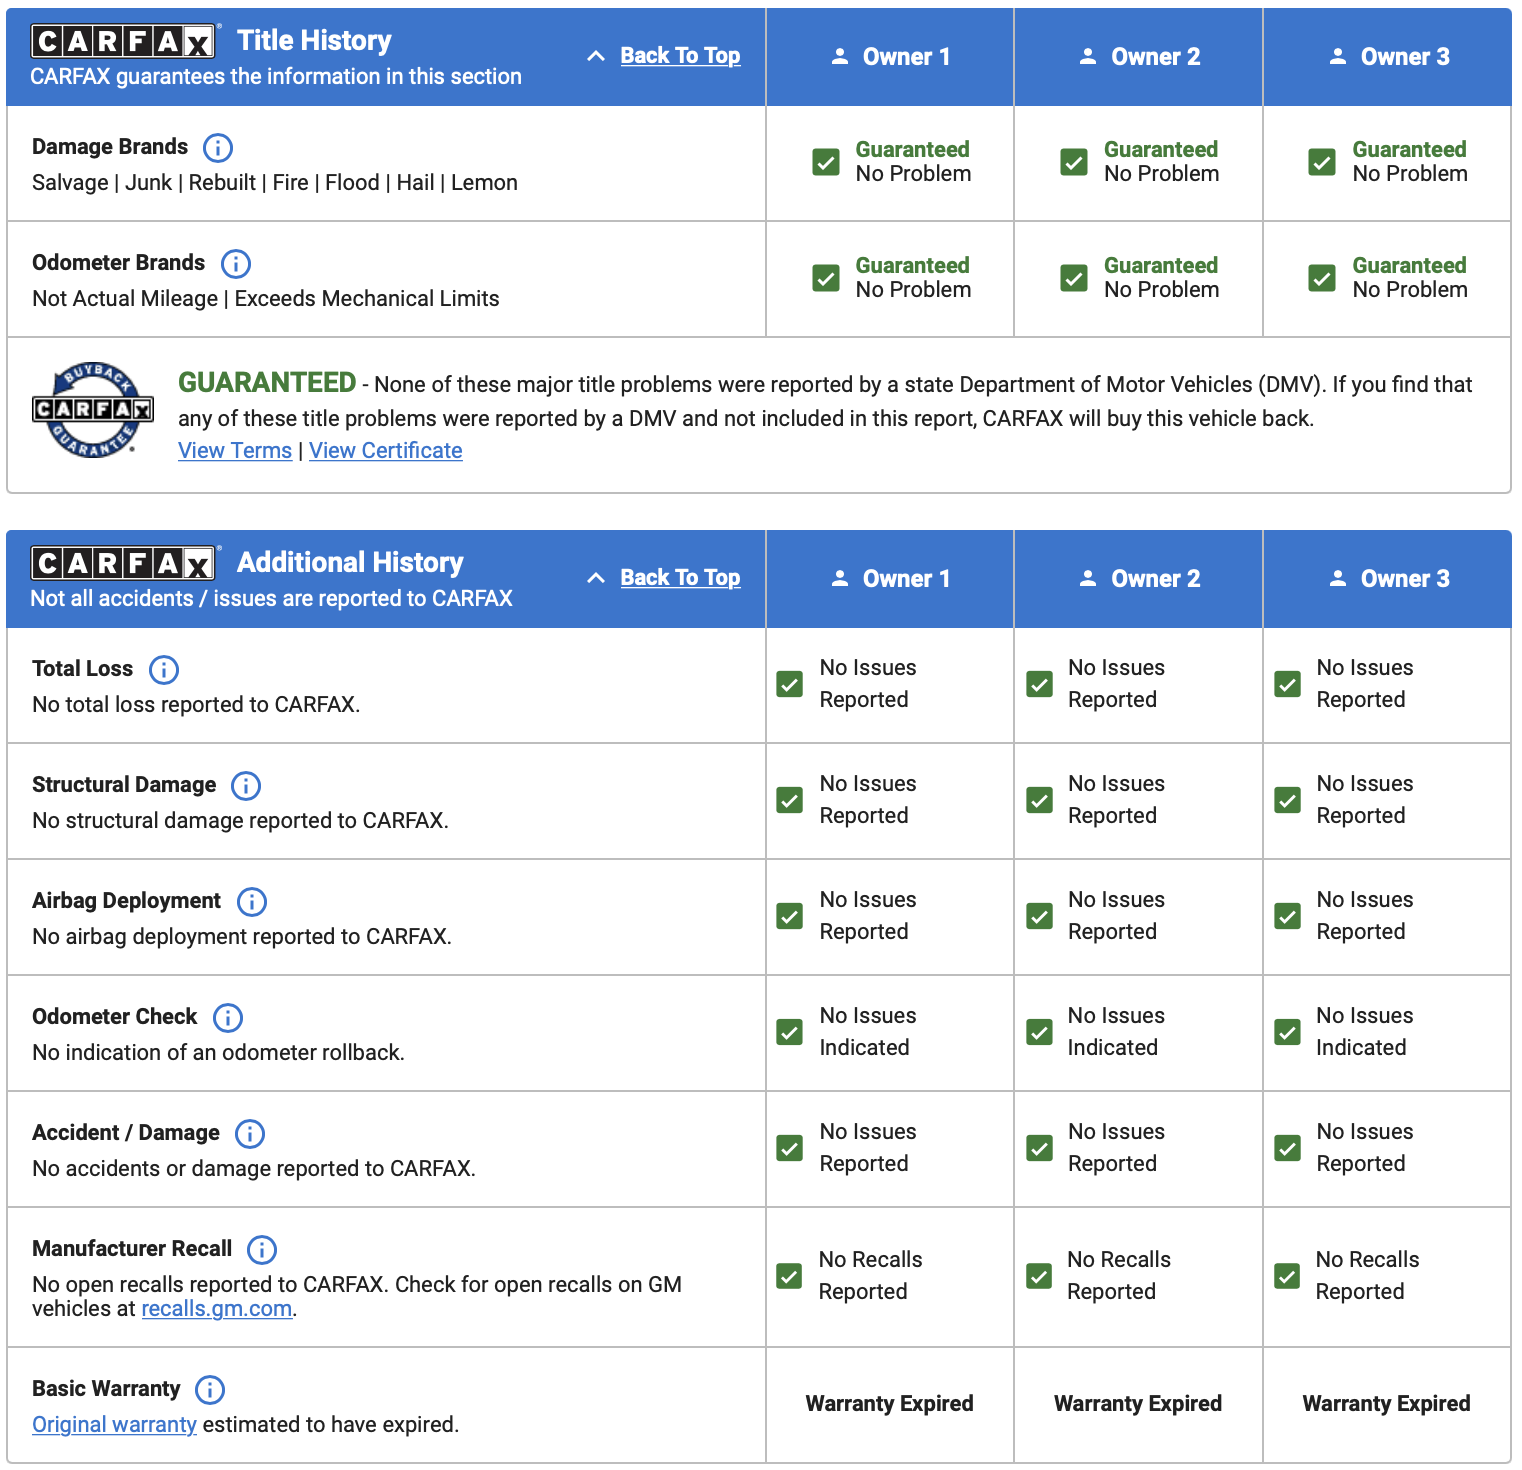Image resolution: width=1522 pixels, height=1470 pixels.
Task: Click Damage Brands Owner 2 green checkmark
Action: [x=1074, y=162]
